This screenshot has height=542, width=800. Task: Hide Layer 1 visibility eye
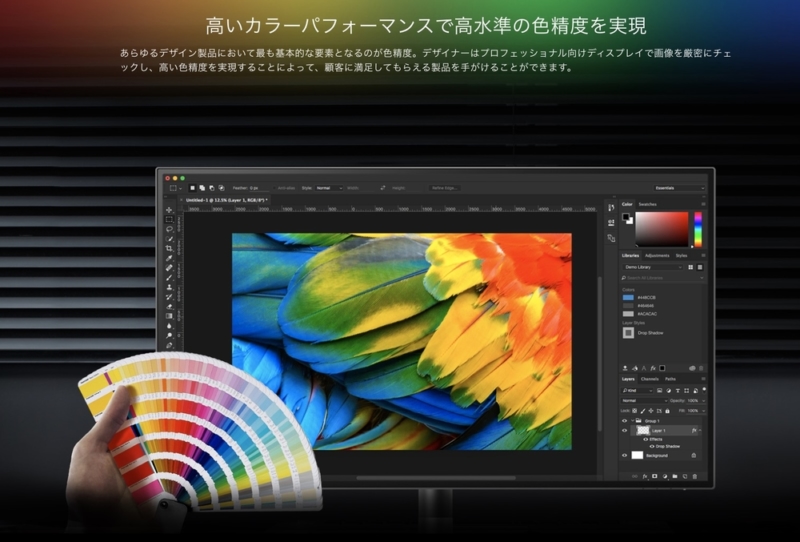(624, 431)
